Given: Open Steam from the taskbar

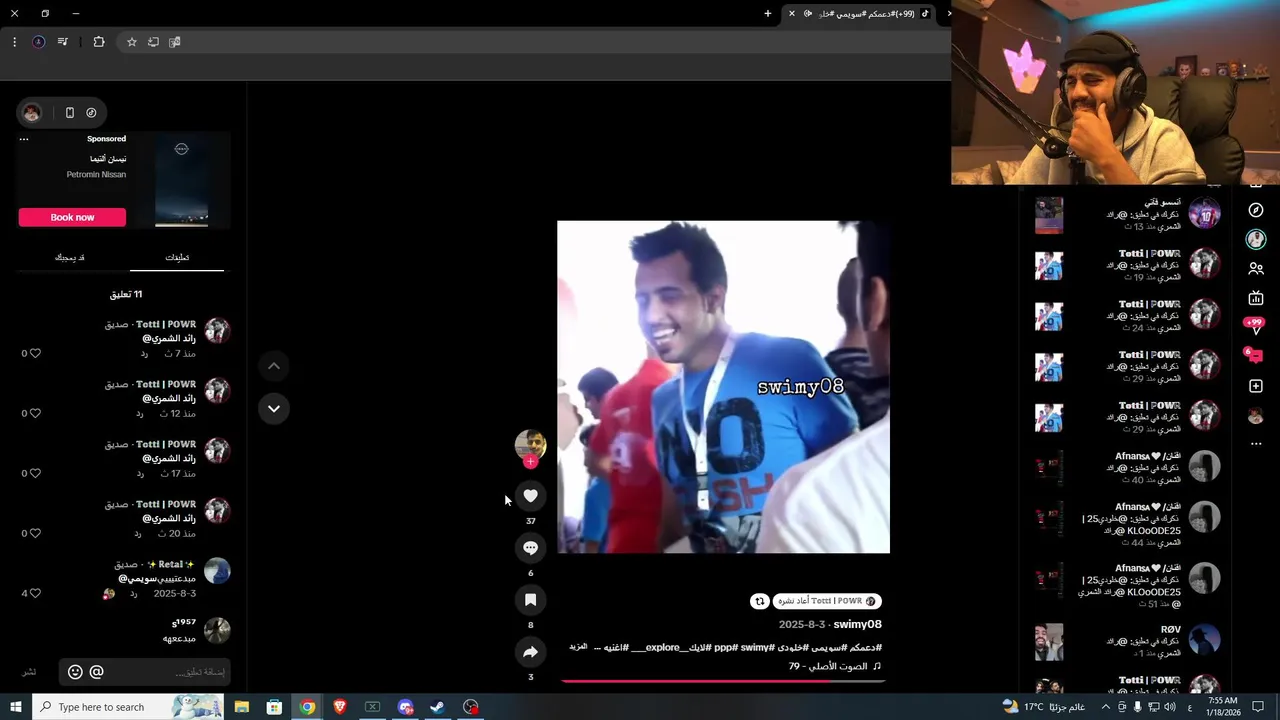Looking at the screenshot, I should point(438,707).
